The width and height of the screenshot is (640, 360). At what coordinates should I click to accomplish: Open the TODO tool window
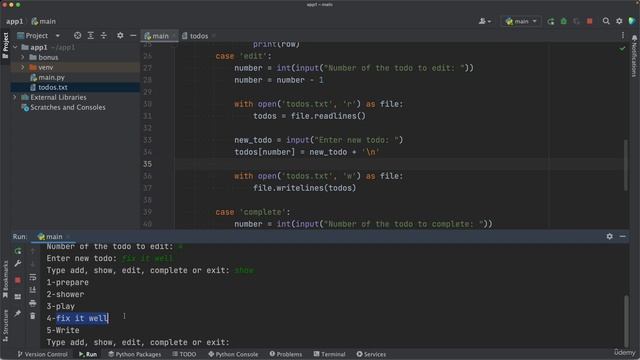[184, 354]
